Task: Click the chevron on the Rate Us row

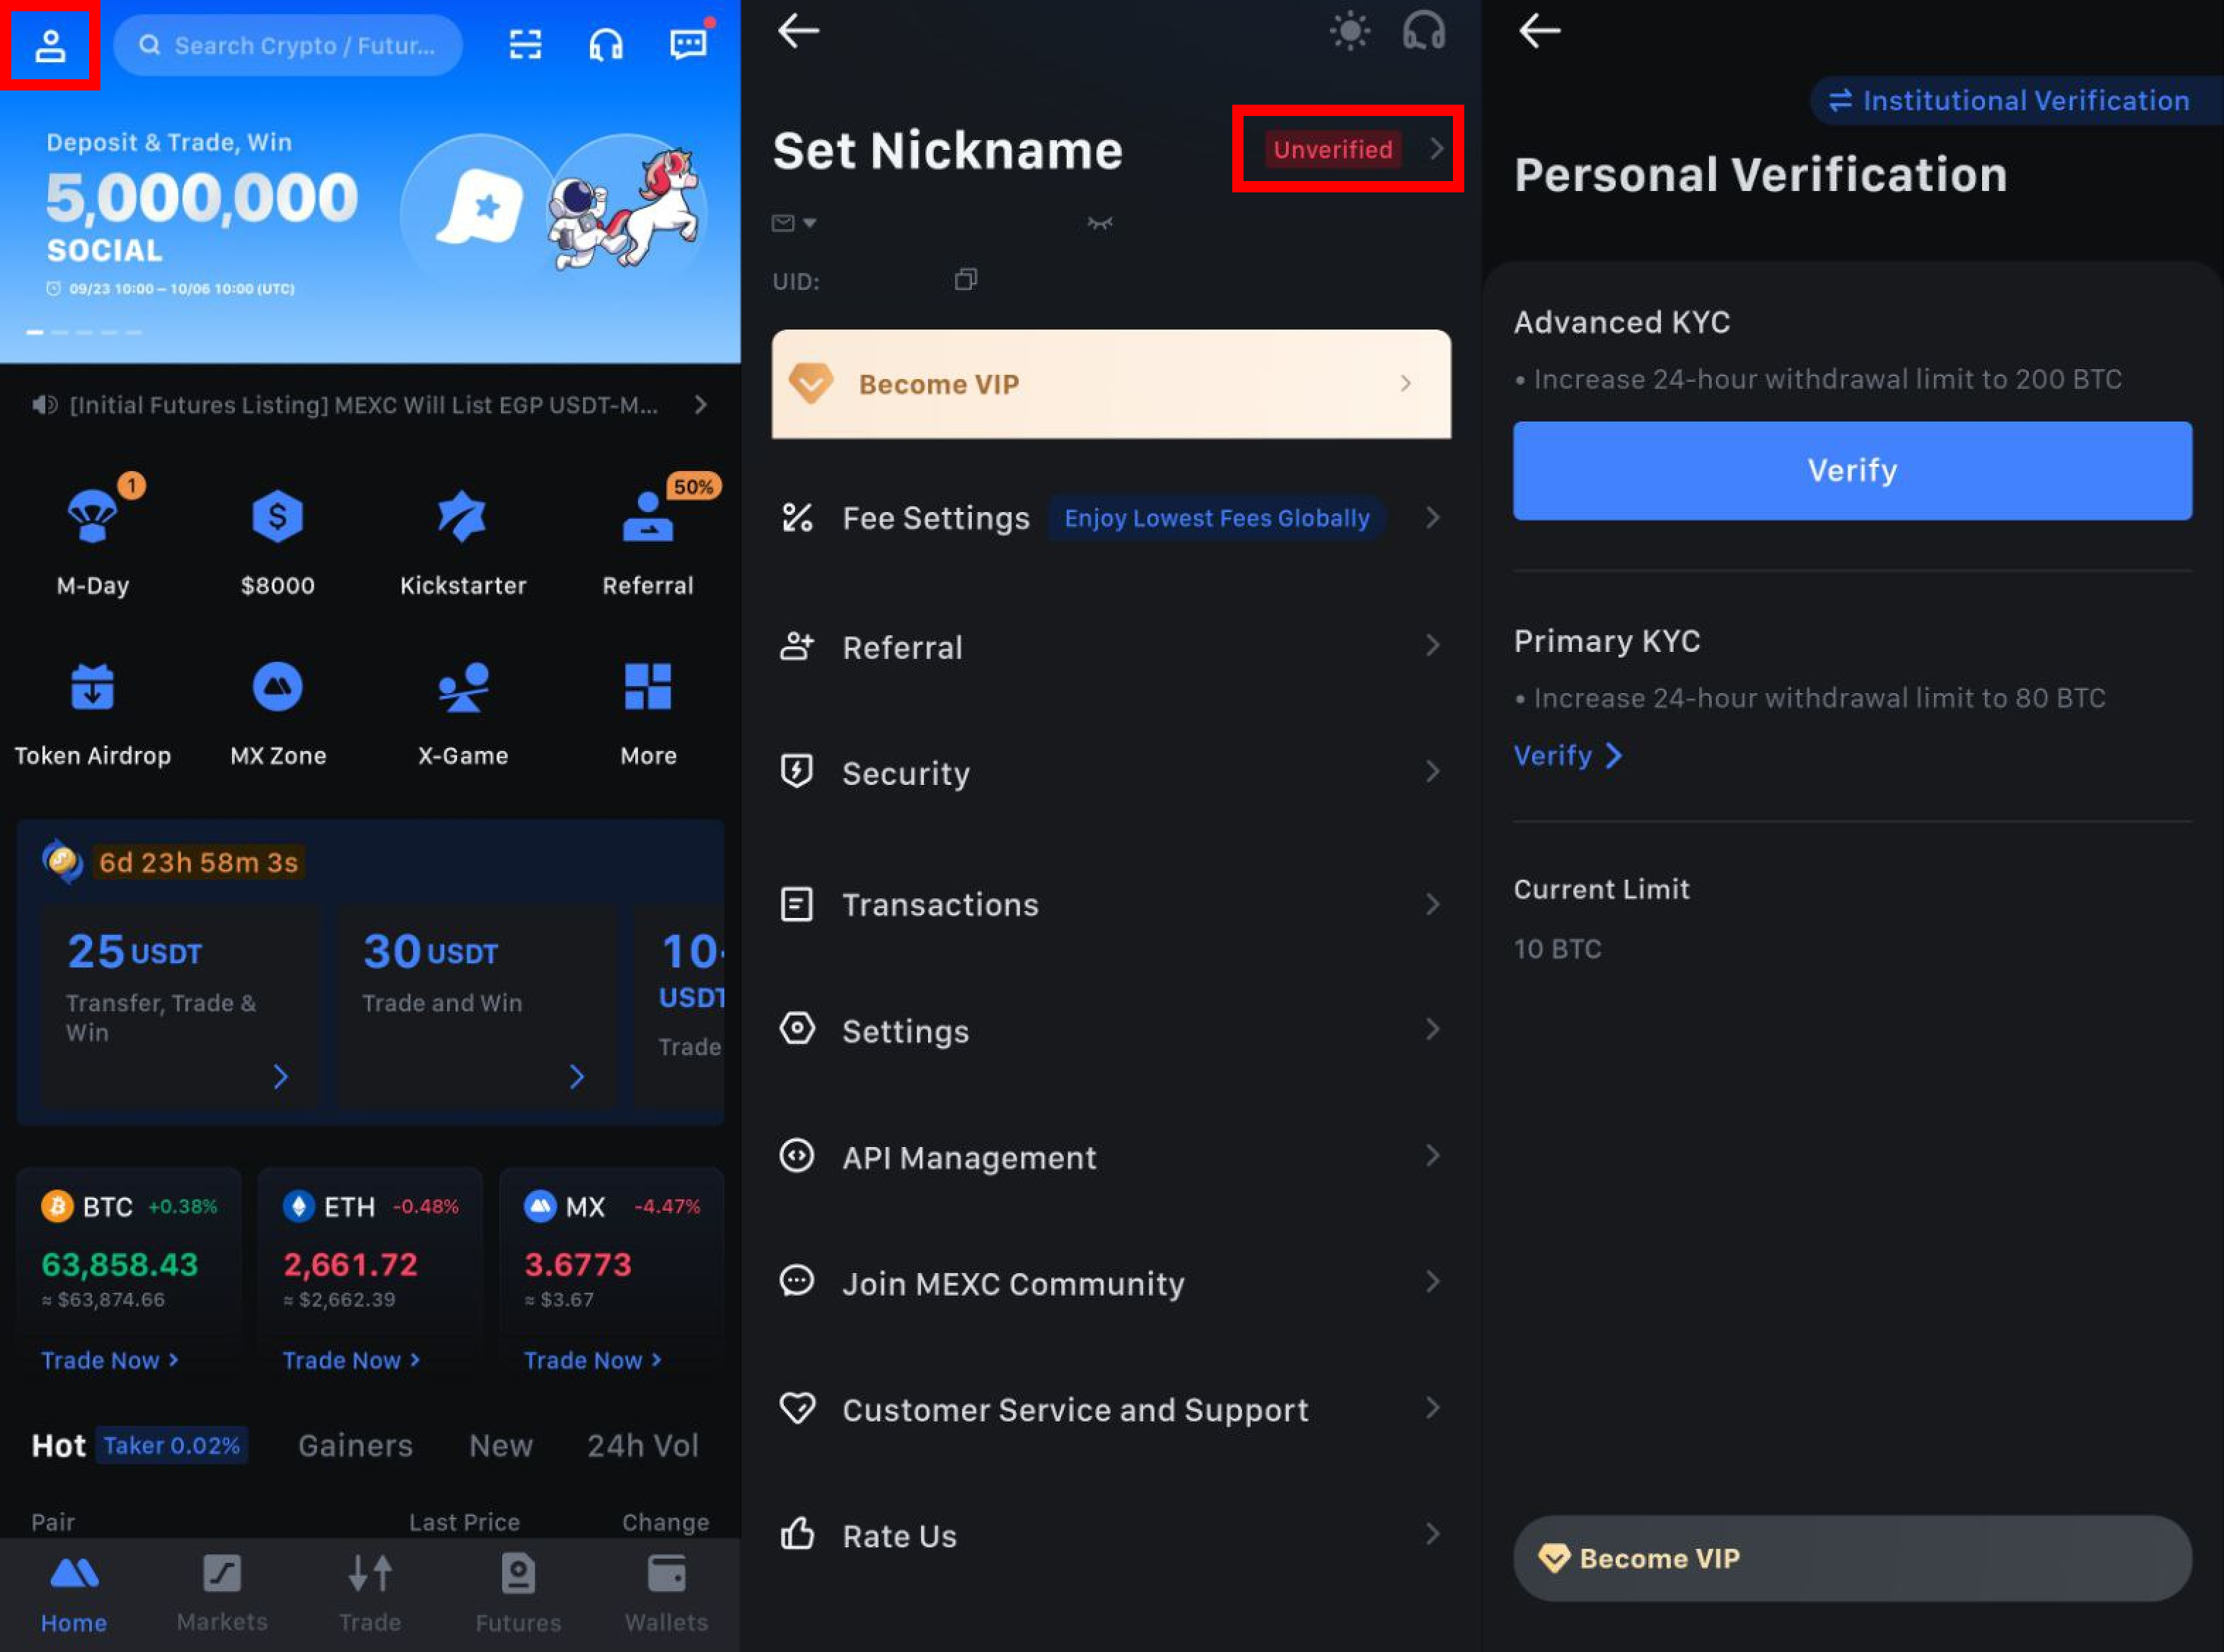Action: (1432, 1533)
